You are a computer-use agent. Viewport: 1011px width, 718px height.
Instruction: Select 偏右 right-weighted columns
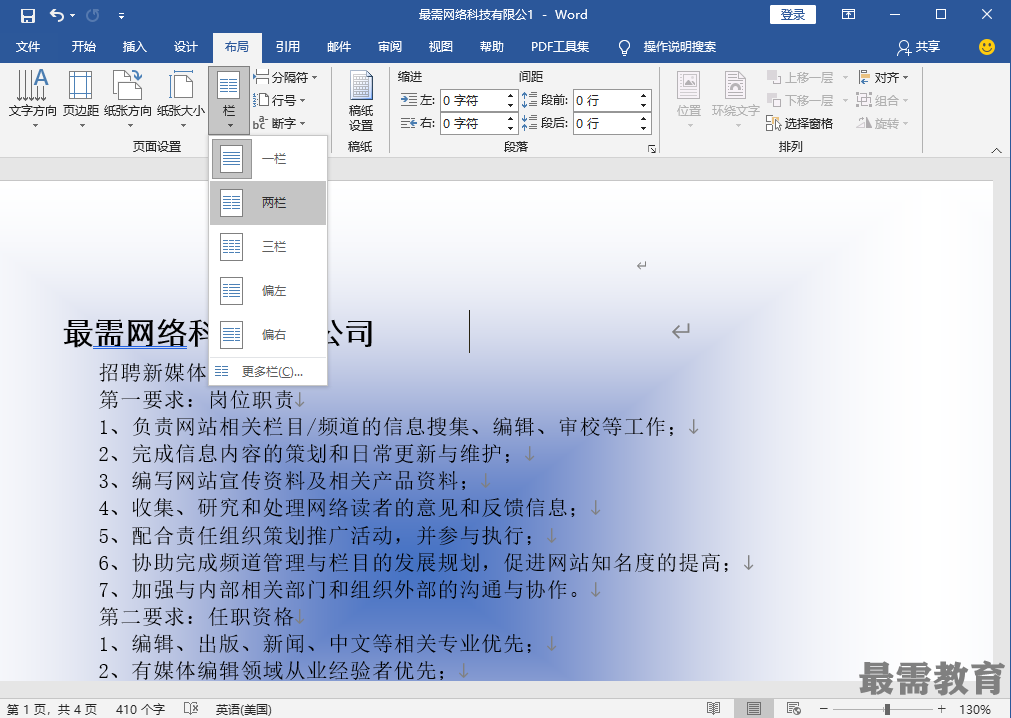point(268,335)
